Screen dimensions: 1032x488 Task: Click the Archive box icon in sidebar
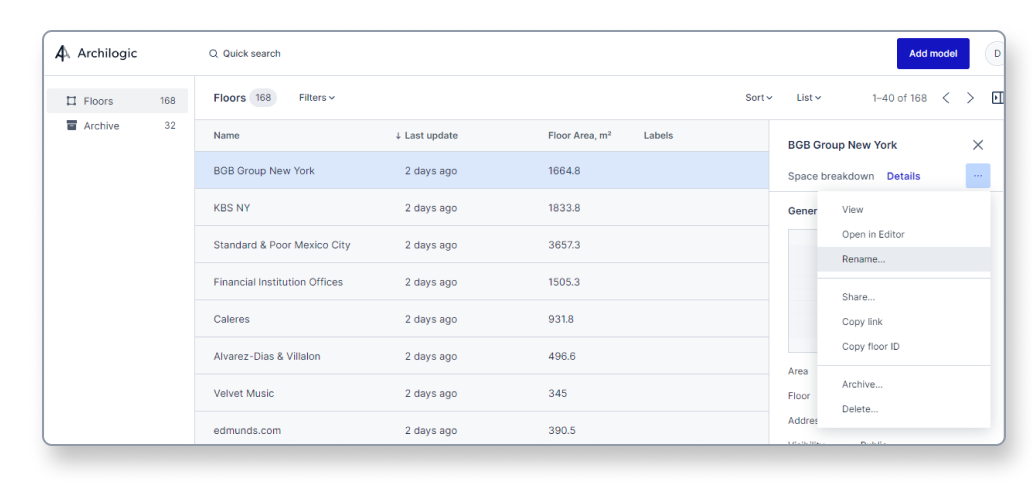71,125
